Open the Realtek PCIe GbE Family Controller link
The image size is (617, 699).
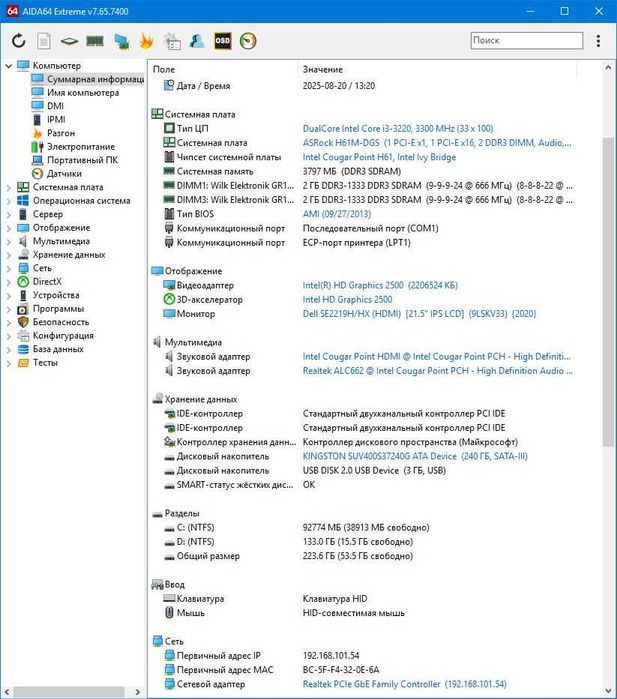[x=404, y=684]
